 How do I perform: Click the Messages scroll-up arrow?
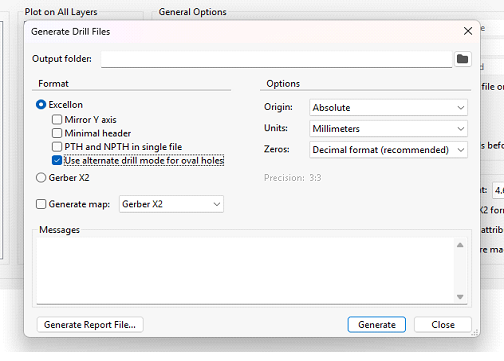tap(460, 245)
